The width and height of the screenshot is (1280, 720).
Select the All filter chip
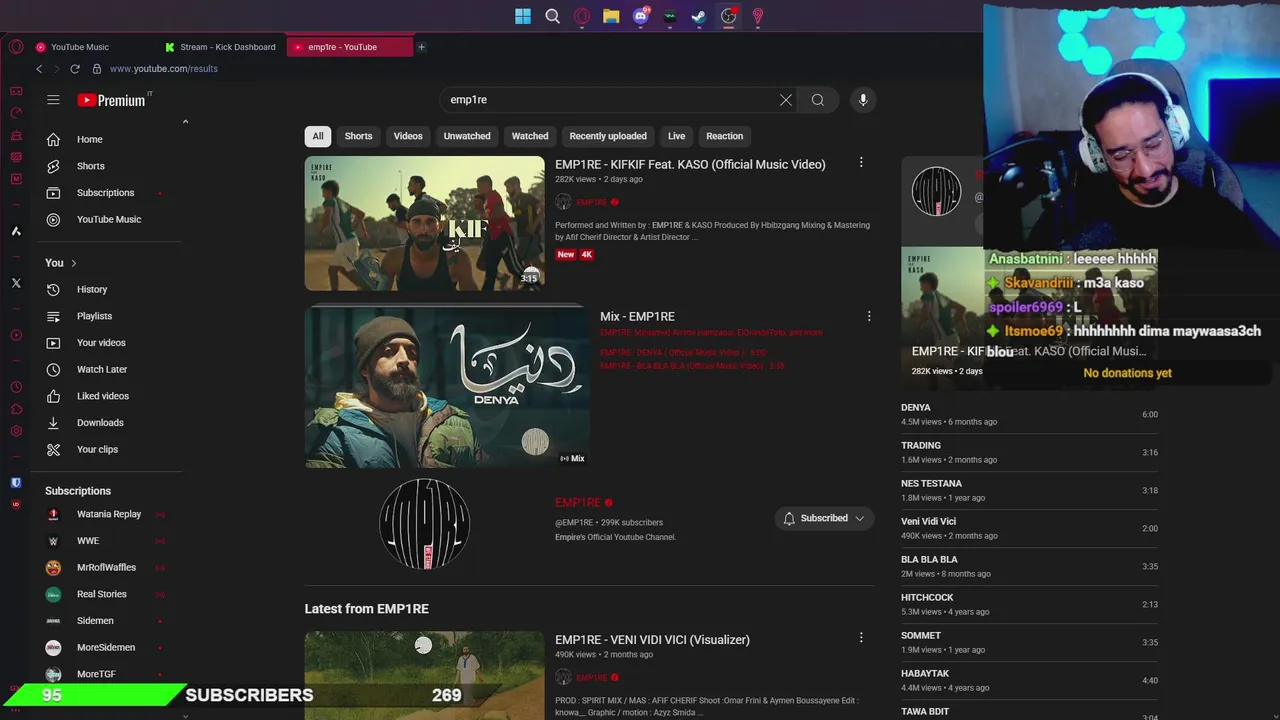click(x=318, y=136)
